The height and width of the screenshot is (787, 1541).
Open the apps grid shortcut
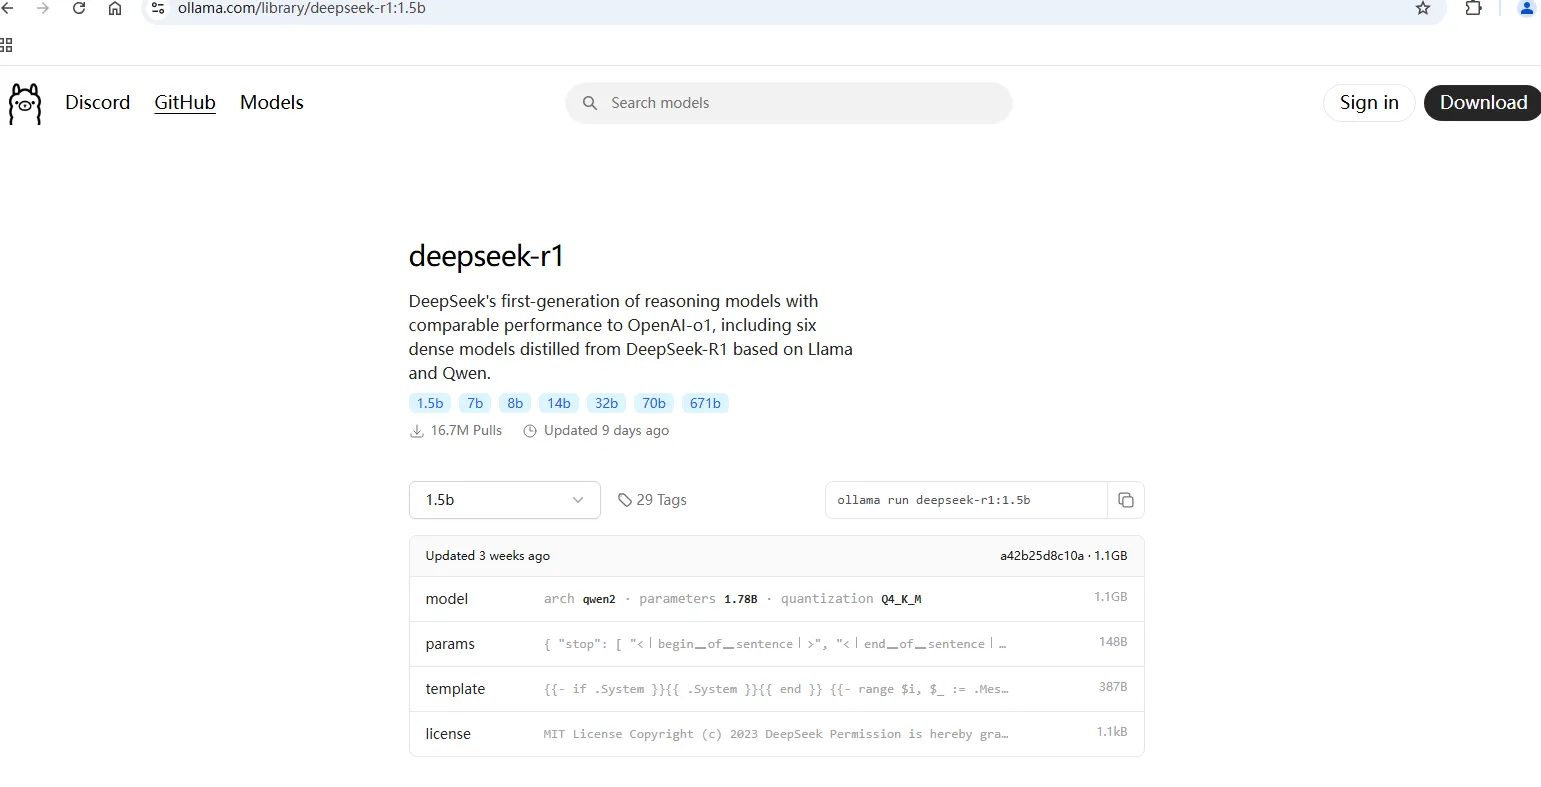click(6, 45)
